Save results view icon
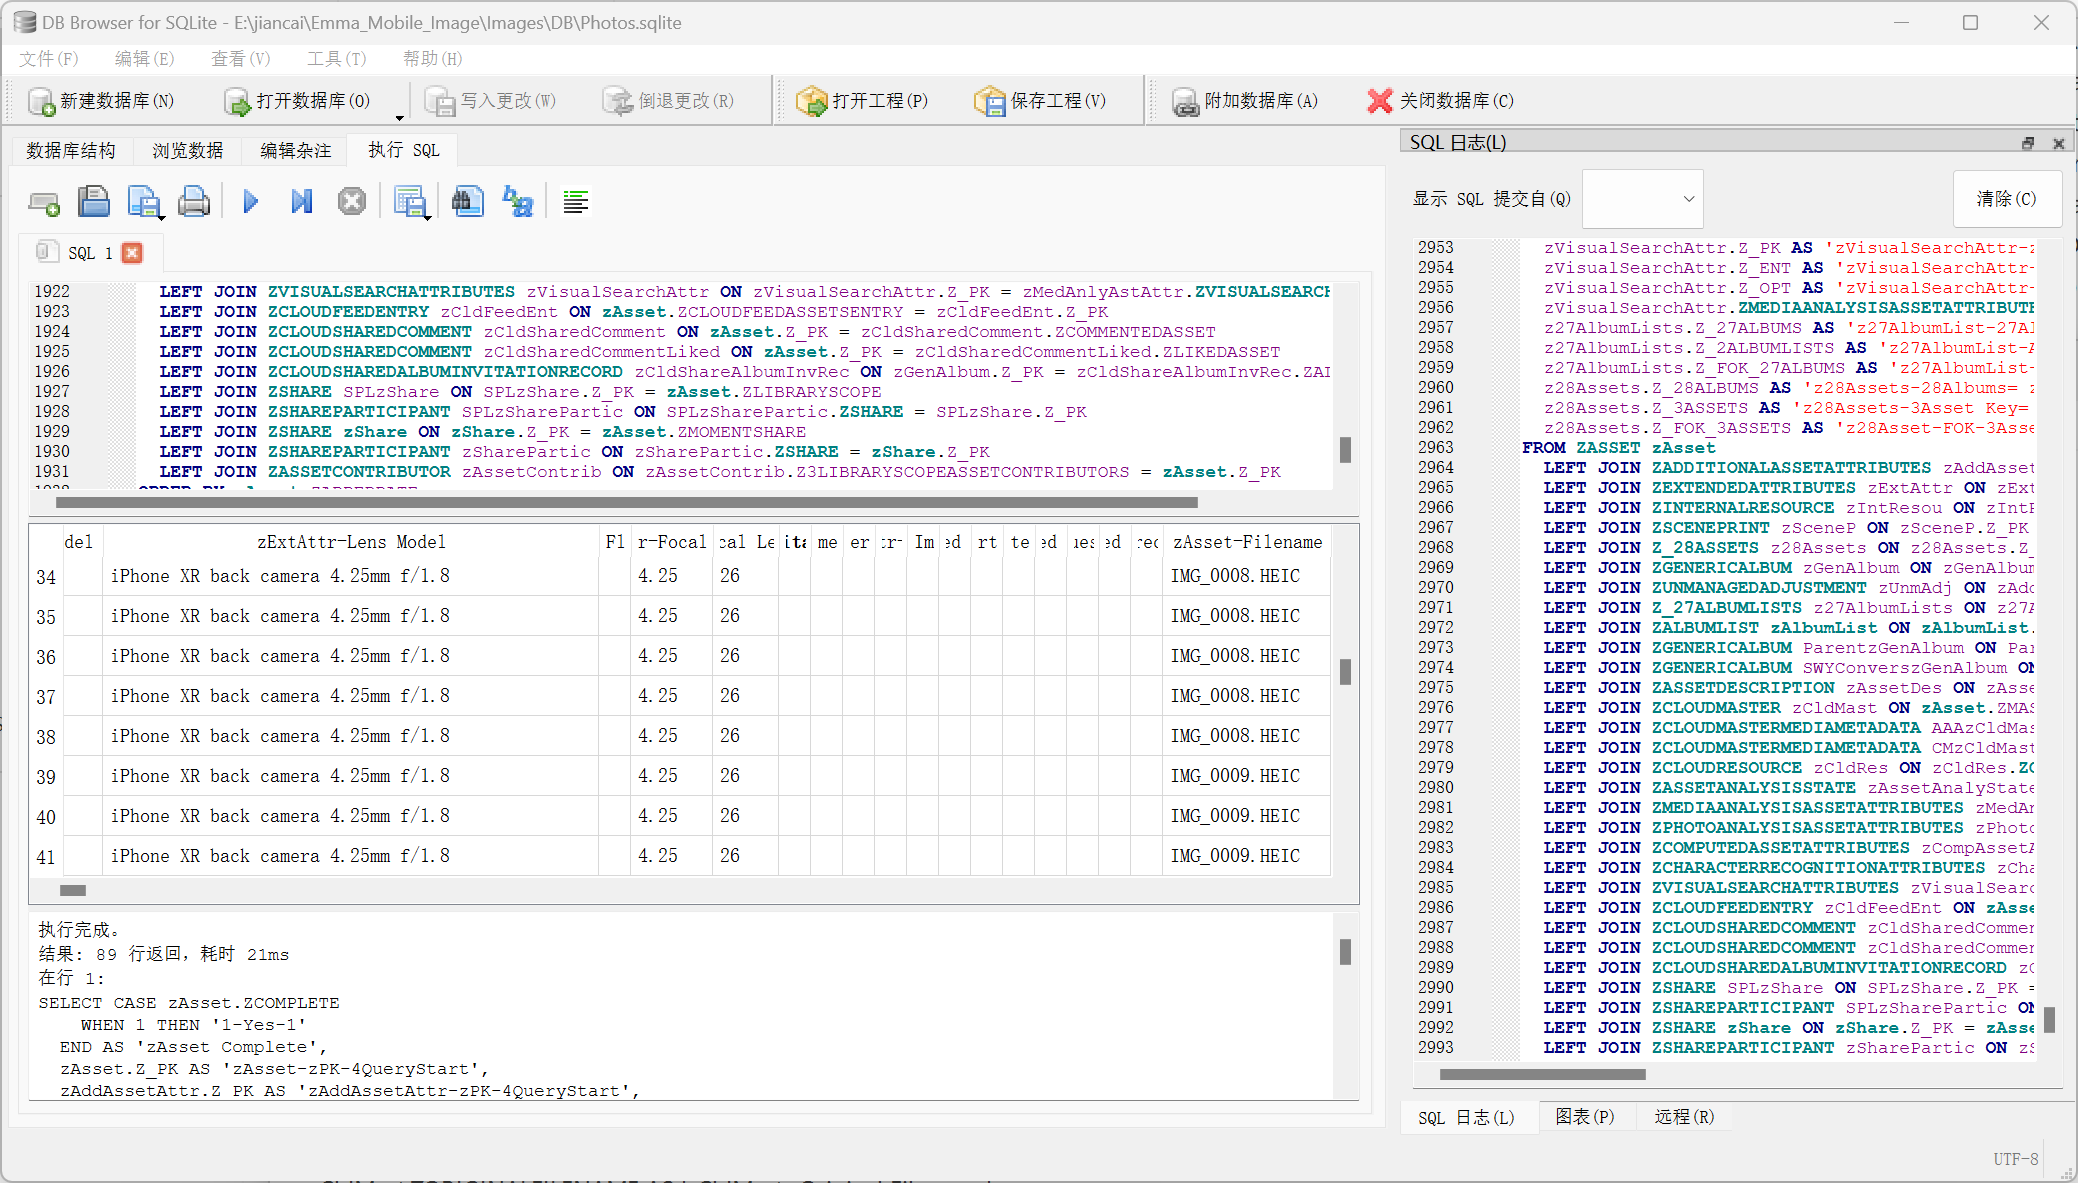The width and height of the screenshot is (2078, 1183). pos(408,202)
